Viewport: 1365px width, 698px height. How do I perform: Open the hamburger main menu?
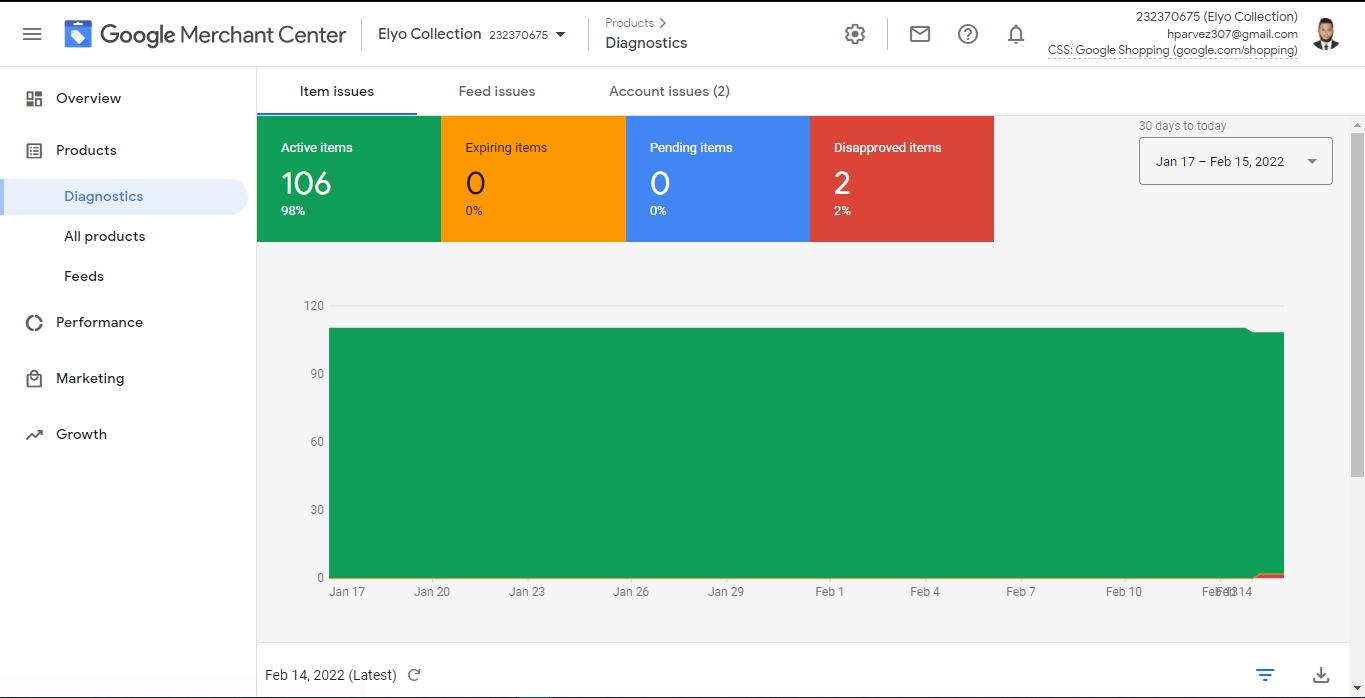tap(32, 34)
